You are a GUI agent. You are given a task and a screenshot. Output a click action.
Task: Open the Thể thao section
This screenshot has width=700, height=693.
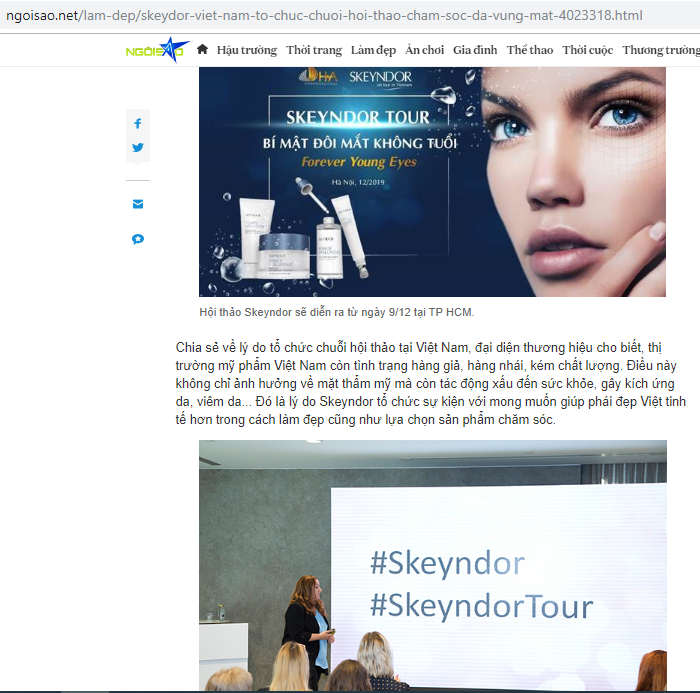(x=530, y=50)
